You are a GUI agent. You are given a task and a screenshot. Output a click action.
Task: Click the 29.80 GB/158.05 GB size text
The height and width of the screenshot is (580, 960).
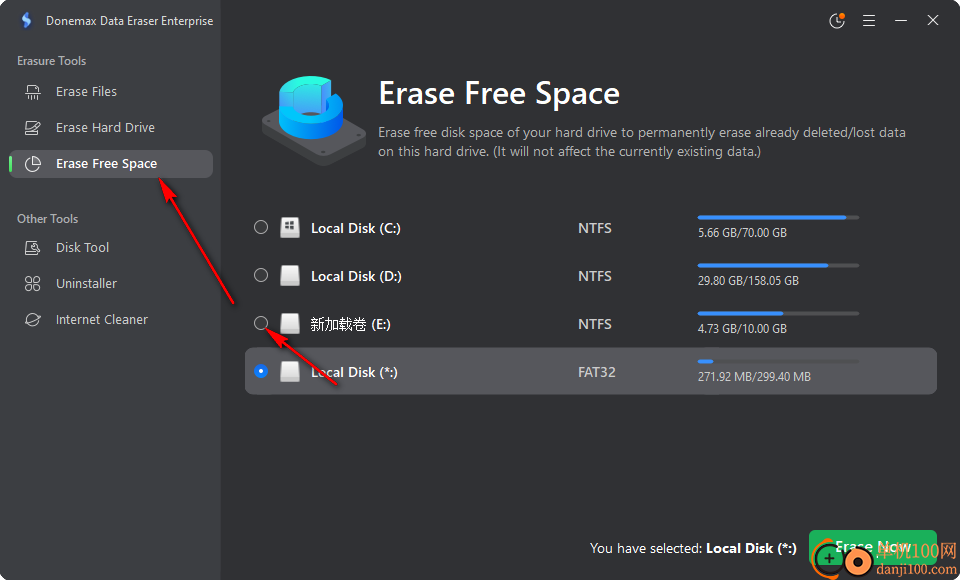(748, 281)
